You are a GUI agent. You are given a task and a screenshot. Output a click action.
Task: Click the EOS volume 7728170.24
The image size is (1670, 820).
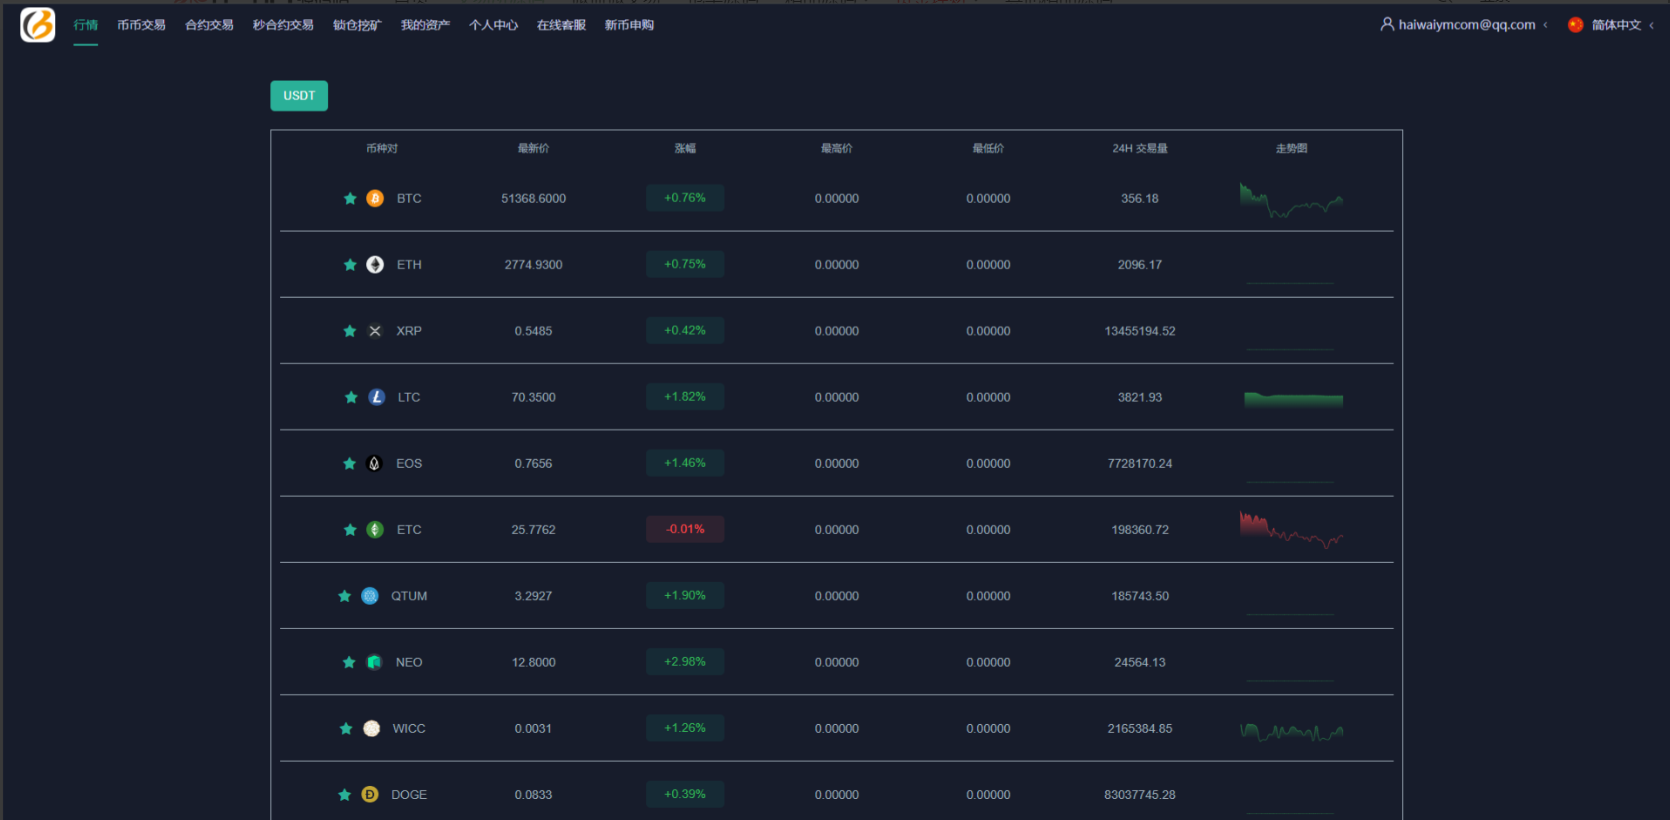click(x=1140, y=464)
